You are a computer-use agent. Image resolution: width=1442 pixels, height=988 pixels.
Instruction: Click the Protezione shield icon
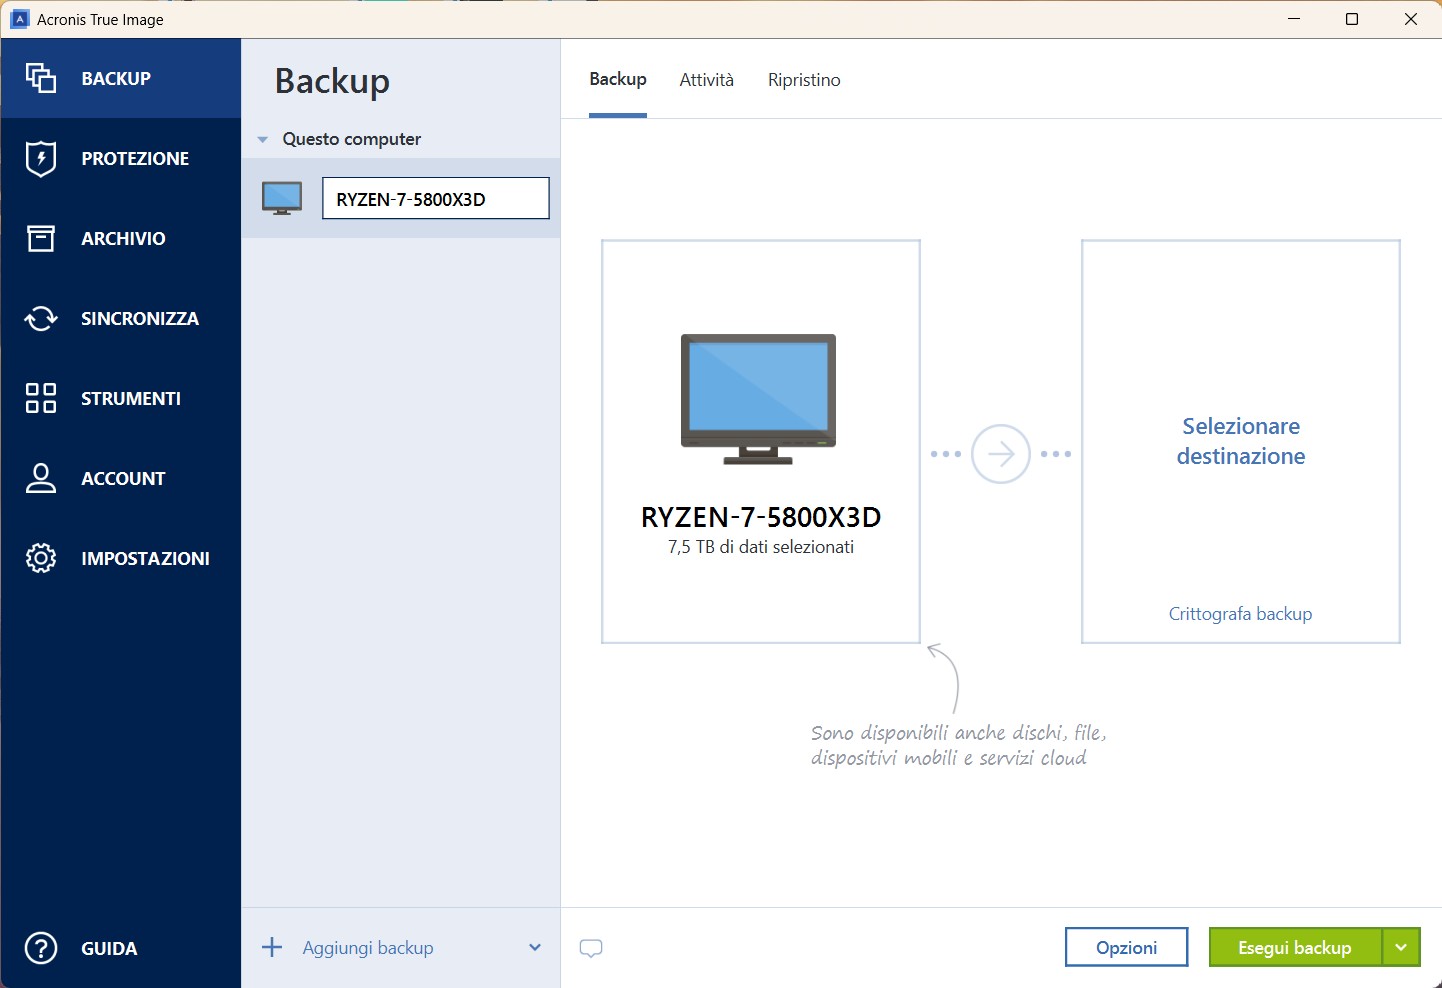(x=41, y=158)
